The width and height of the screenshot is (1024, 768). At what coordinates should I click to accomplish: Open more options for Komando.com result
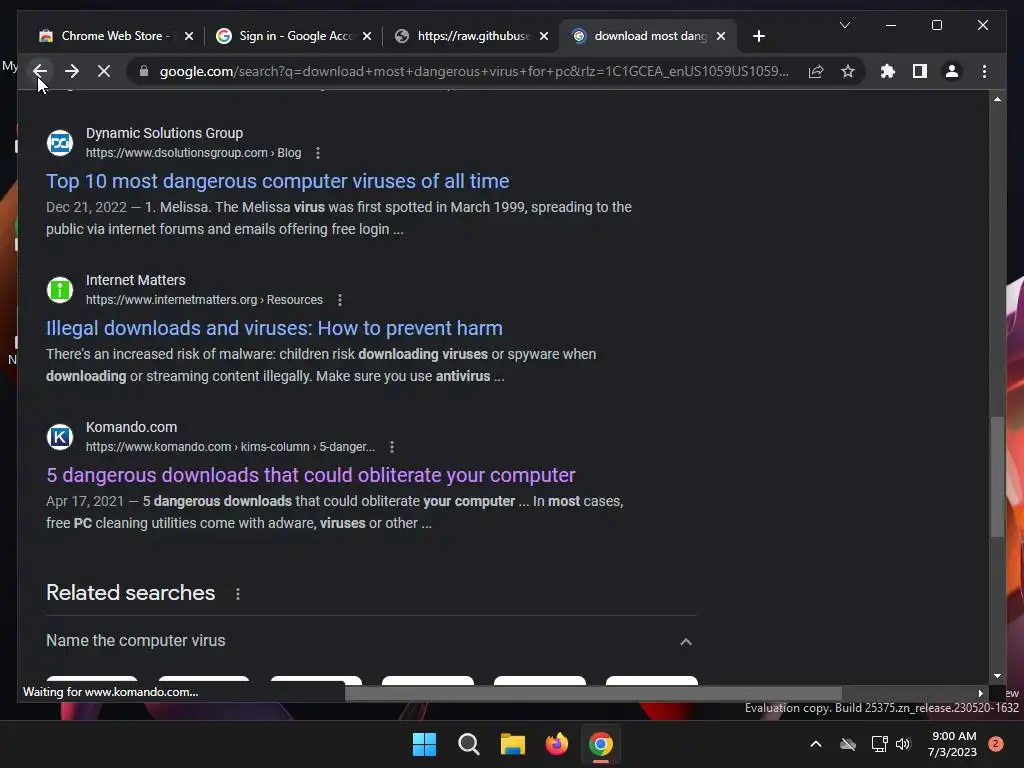point(392,447)
